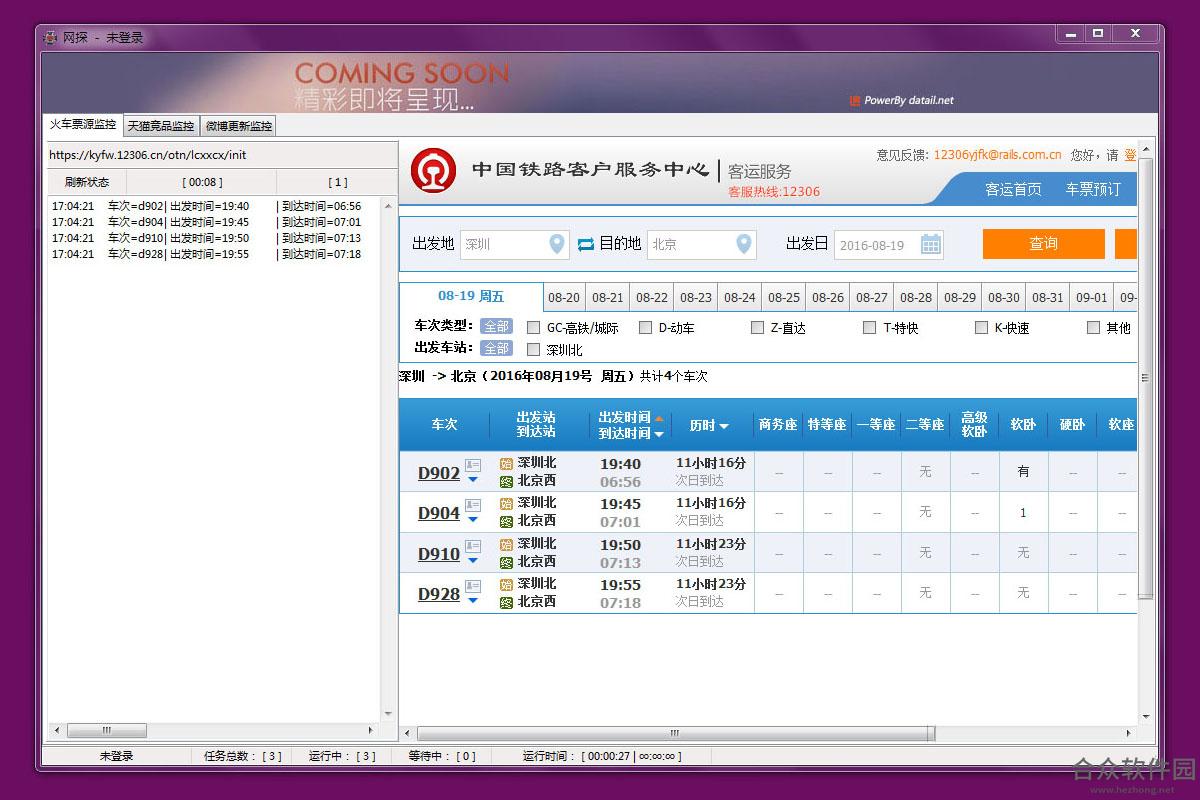Click the 网探 app icon in the title bar
The image size is (1200, 800).
point(51,37)
